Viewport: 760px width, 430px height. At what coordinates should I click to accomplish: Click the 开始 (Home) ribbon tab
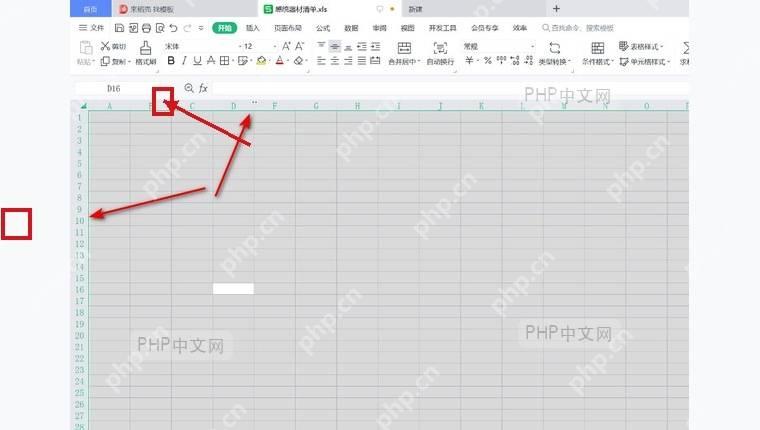point(224,28)
